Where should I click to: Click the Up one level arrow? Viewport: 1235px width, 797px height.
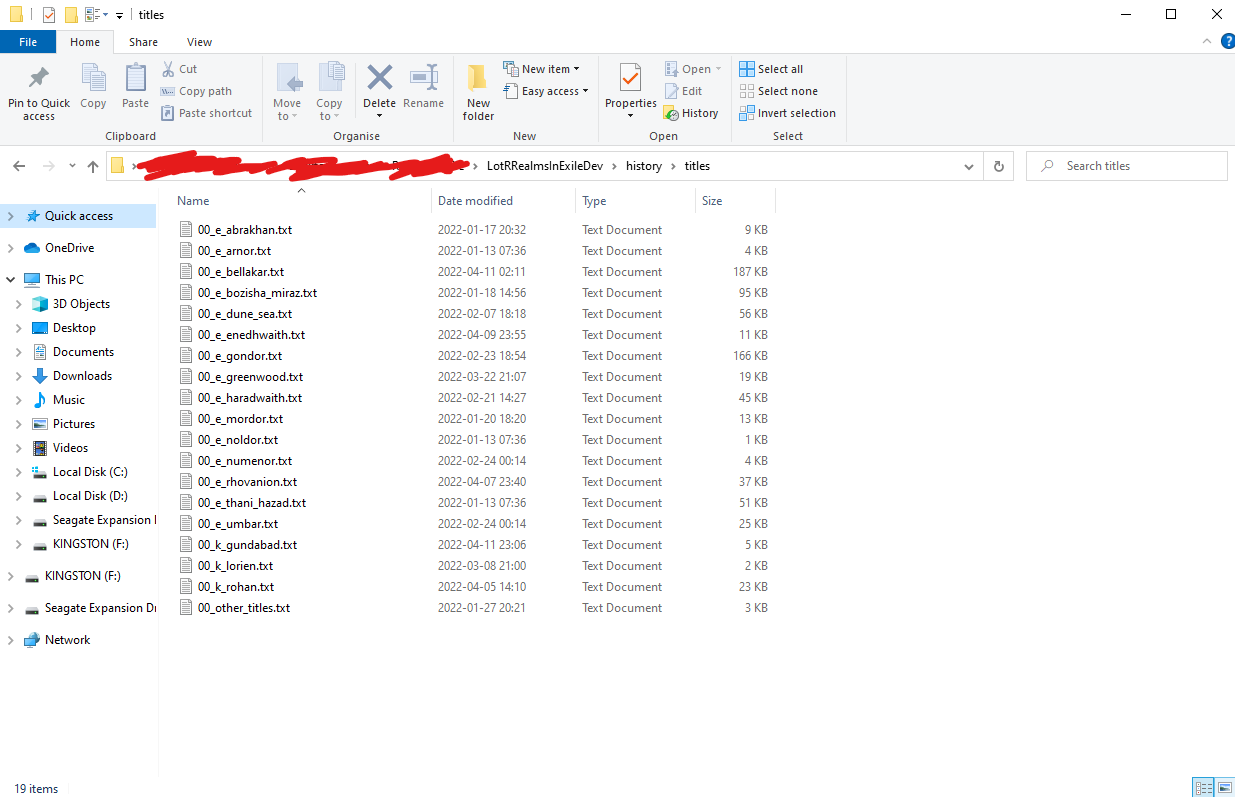pos(93,166)
